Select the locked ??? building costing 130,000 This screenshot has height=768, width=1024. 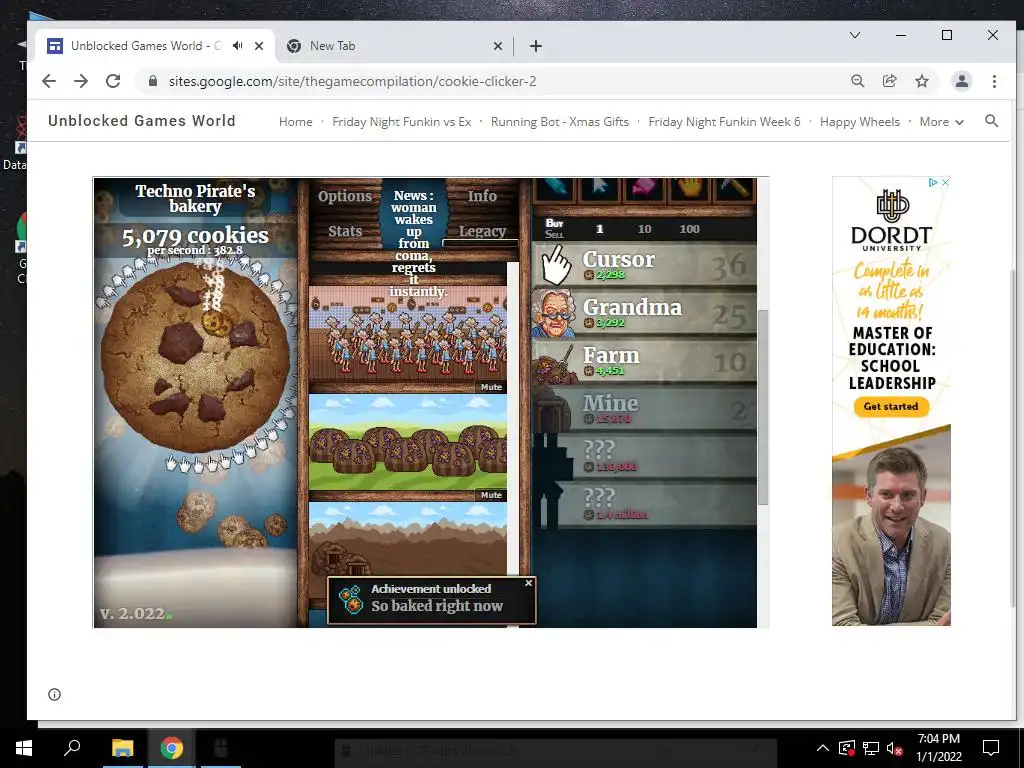pos(644,457)
